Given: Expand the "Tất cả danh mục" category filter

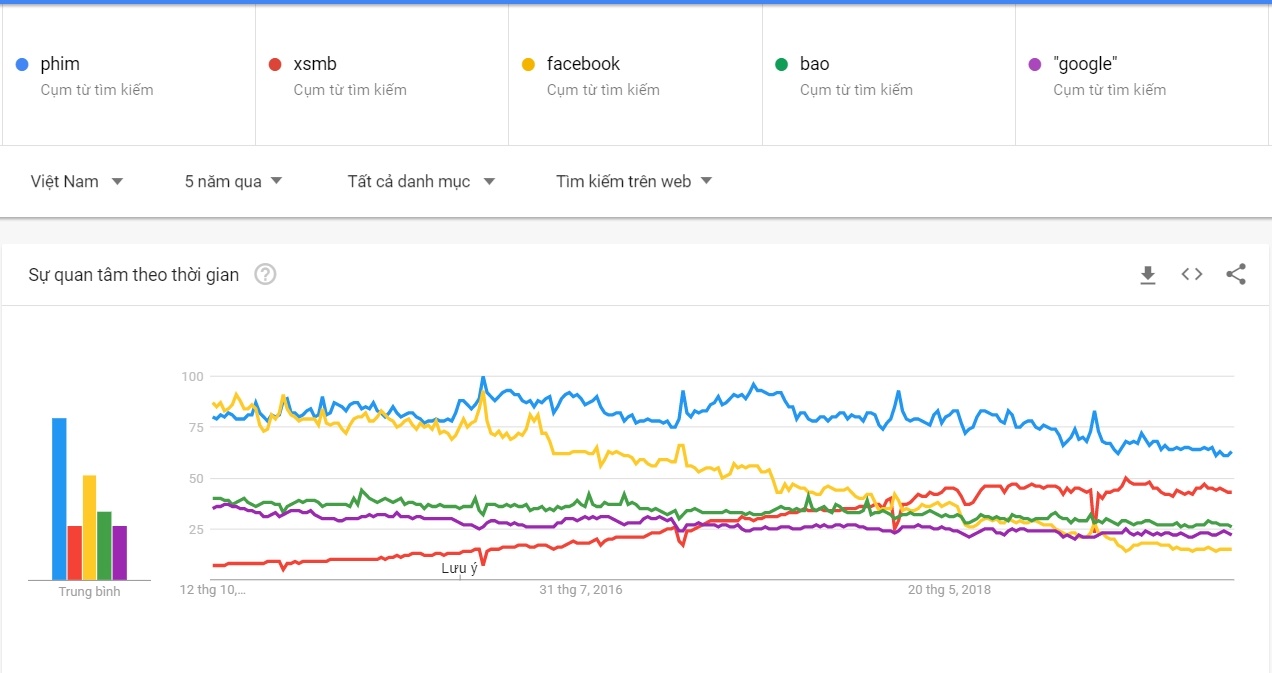Looking at the screenshot, I should (x=420, y=181).
